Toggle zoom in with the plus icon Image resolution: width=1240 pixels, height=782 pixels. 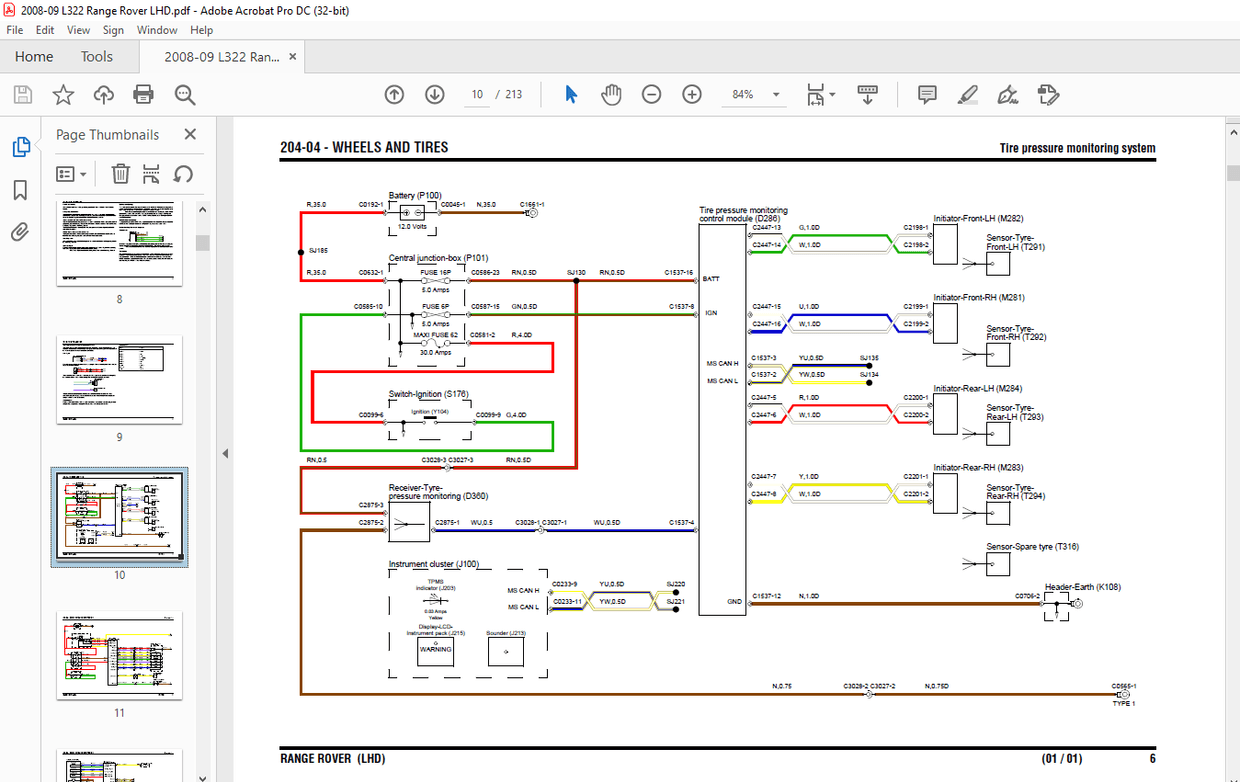[692, 94]
